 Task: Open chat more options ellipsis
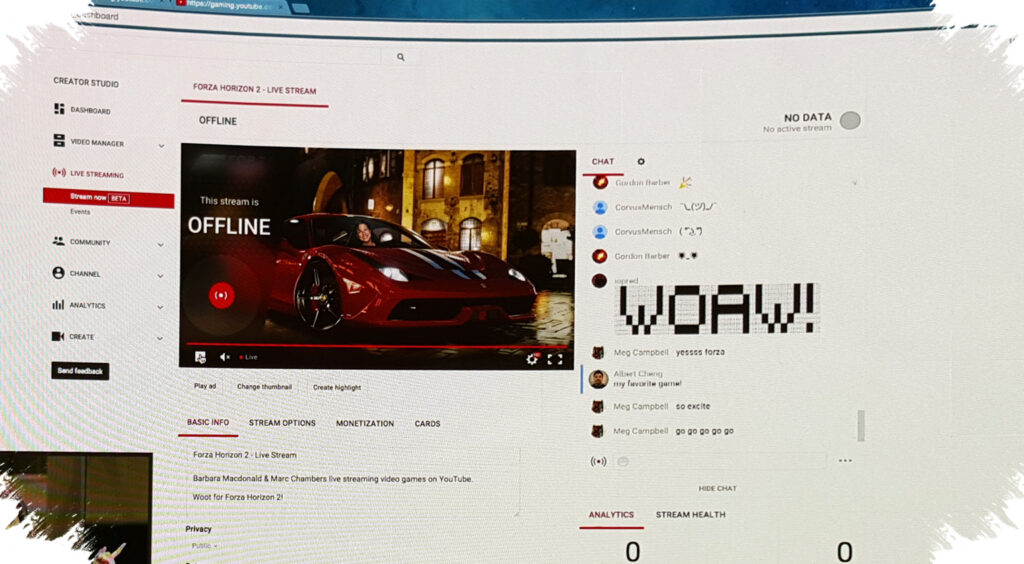(845, 460)
